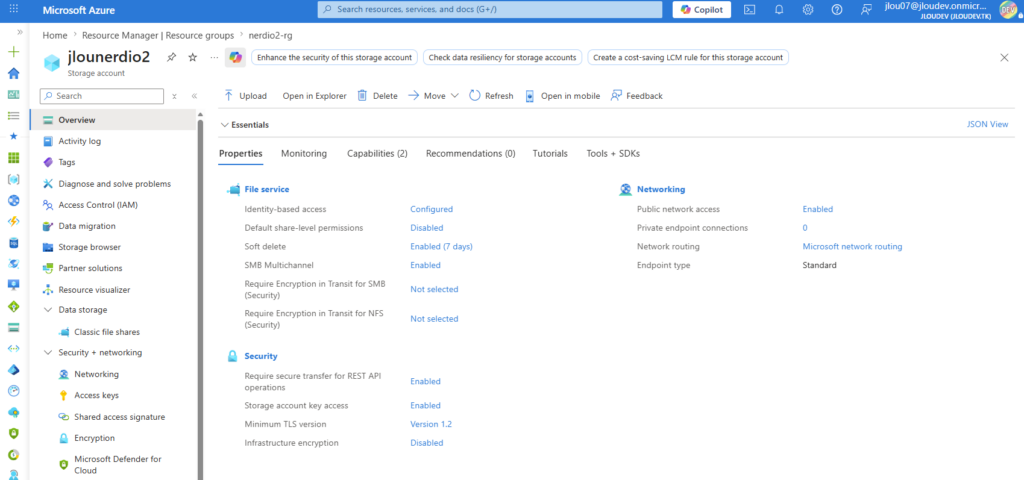Open Function App lightning icon in left rail

tap(14, 221)
